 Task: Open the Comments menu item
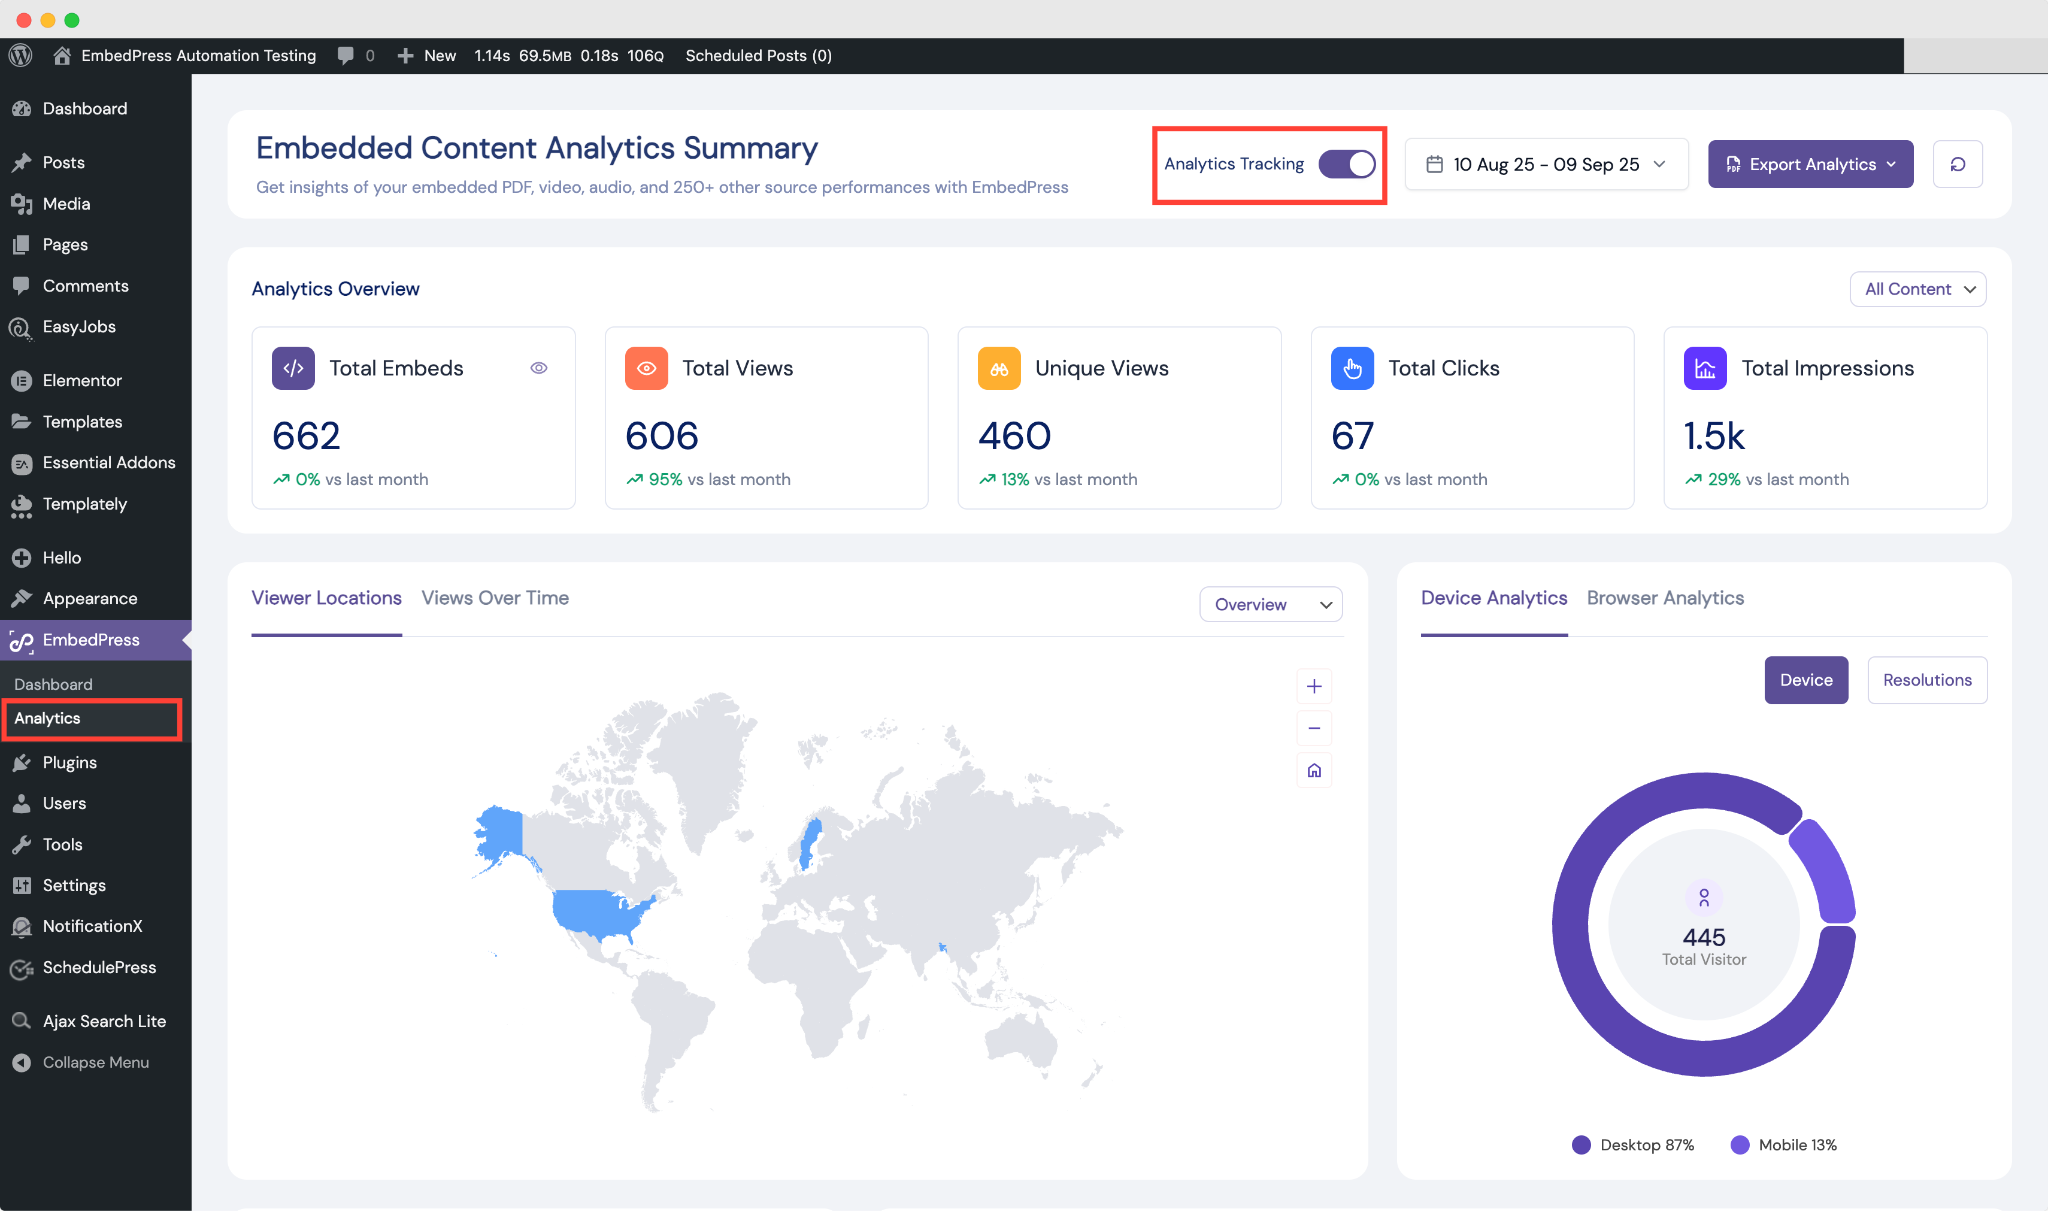point(95,286)
